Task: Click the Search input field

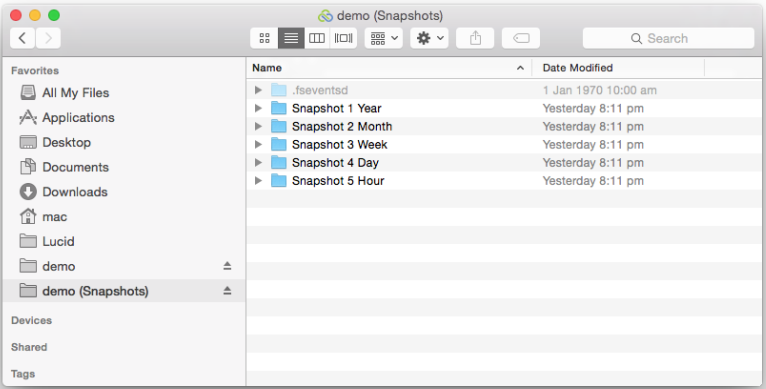Action: coord(668,38)
